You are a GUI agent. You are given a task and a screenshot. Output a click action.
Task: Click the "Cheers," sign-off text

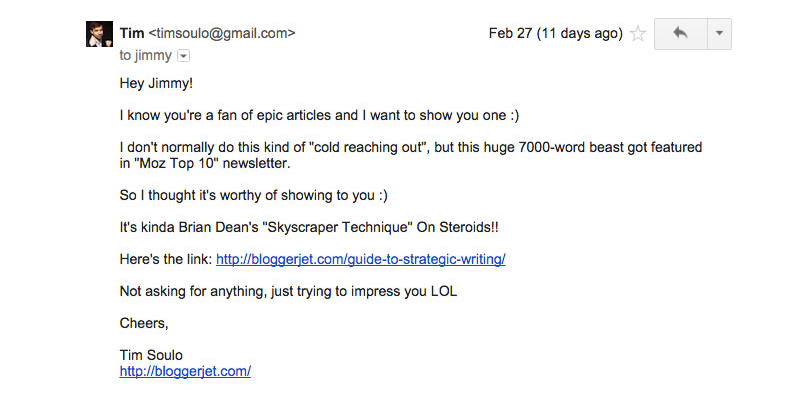[x=145, y=323]
